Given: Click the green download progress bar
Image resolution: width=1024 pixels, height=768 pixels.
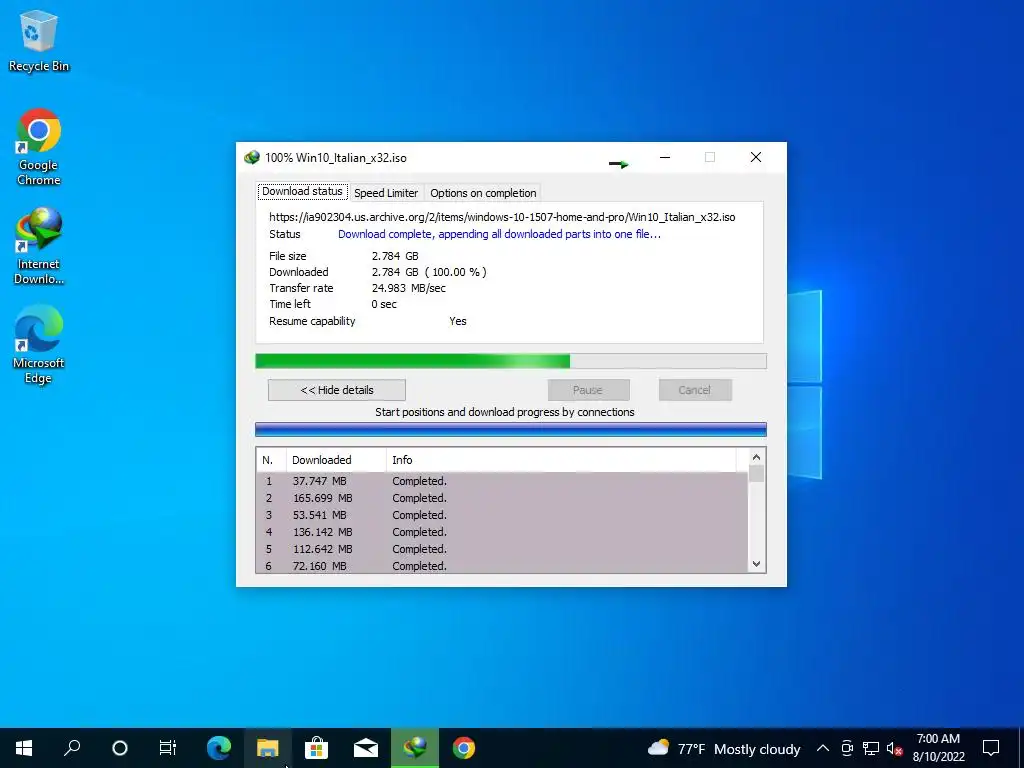Looking at the screenshot, I should (x=511, y=361).
